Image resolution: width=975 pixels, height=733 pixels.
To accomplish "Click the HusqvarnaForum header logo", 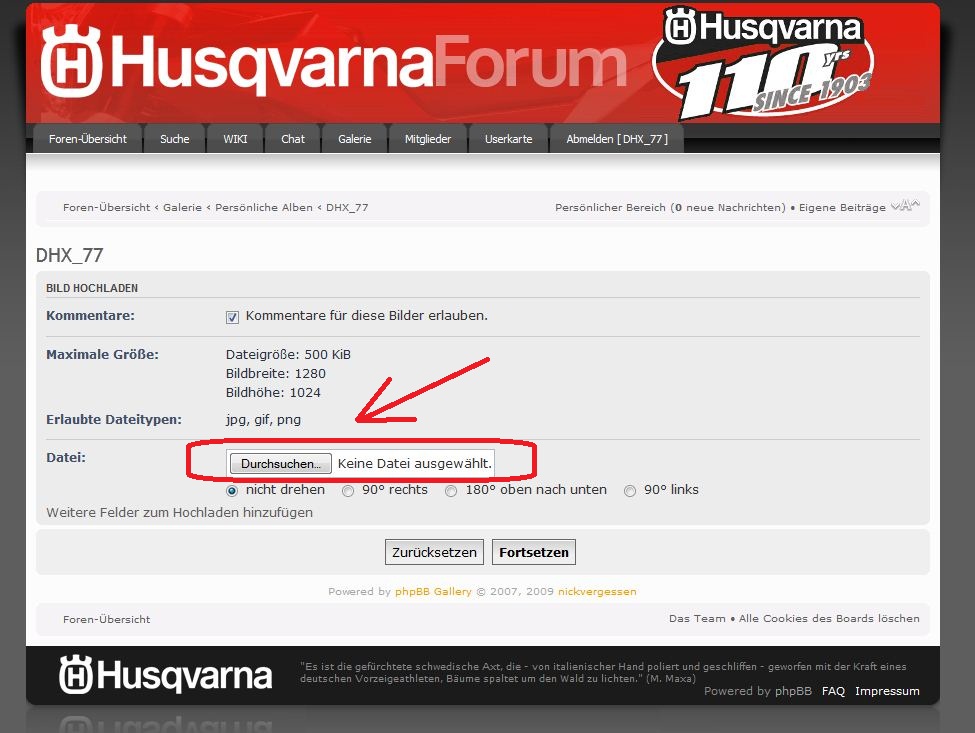I will pyautogui.click(x=333, y=62).
